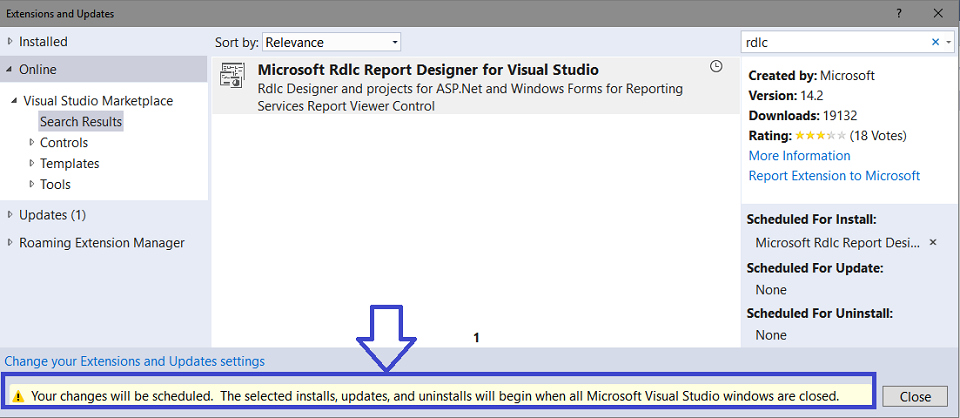
Task: Open the More Information link
Action: pyautogui.click(x=800, y=155)
